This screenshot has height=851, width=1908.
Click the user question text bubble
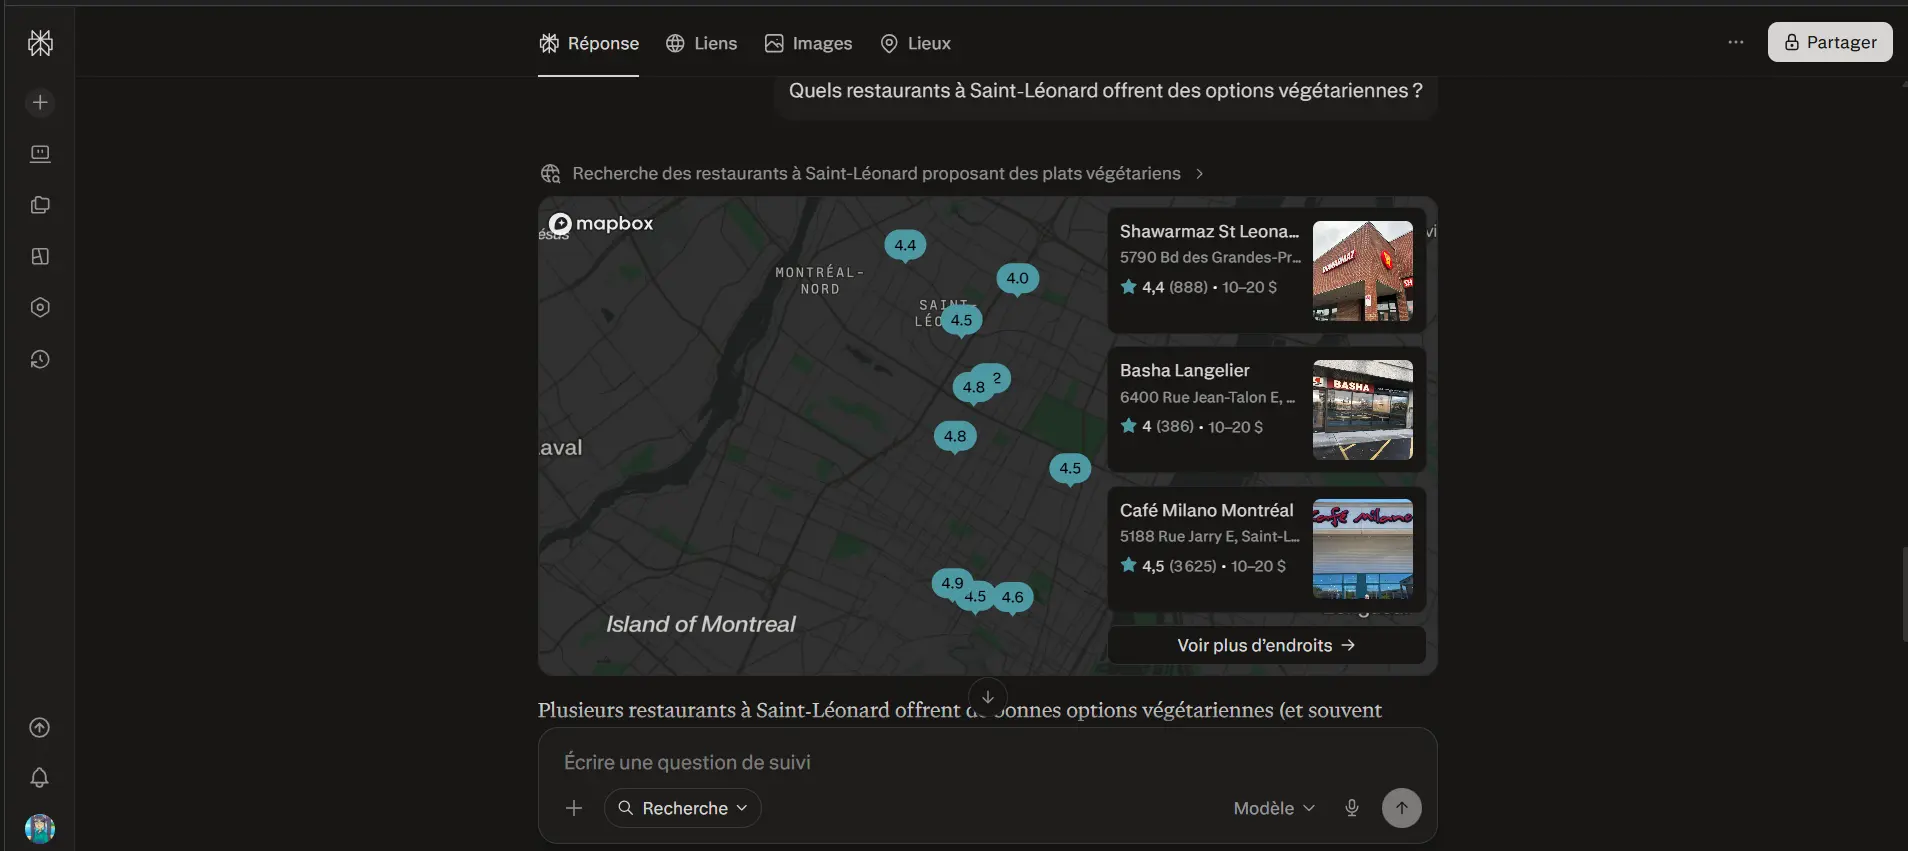(1105, 91)
